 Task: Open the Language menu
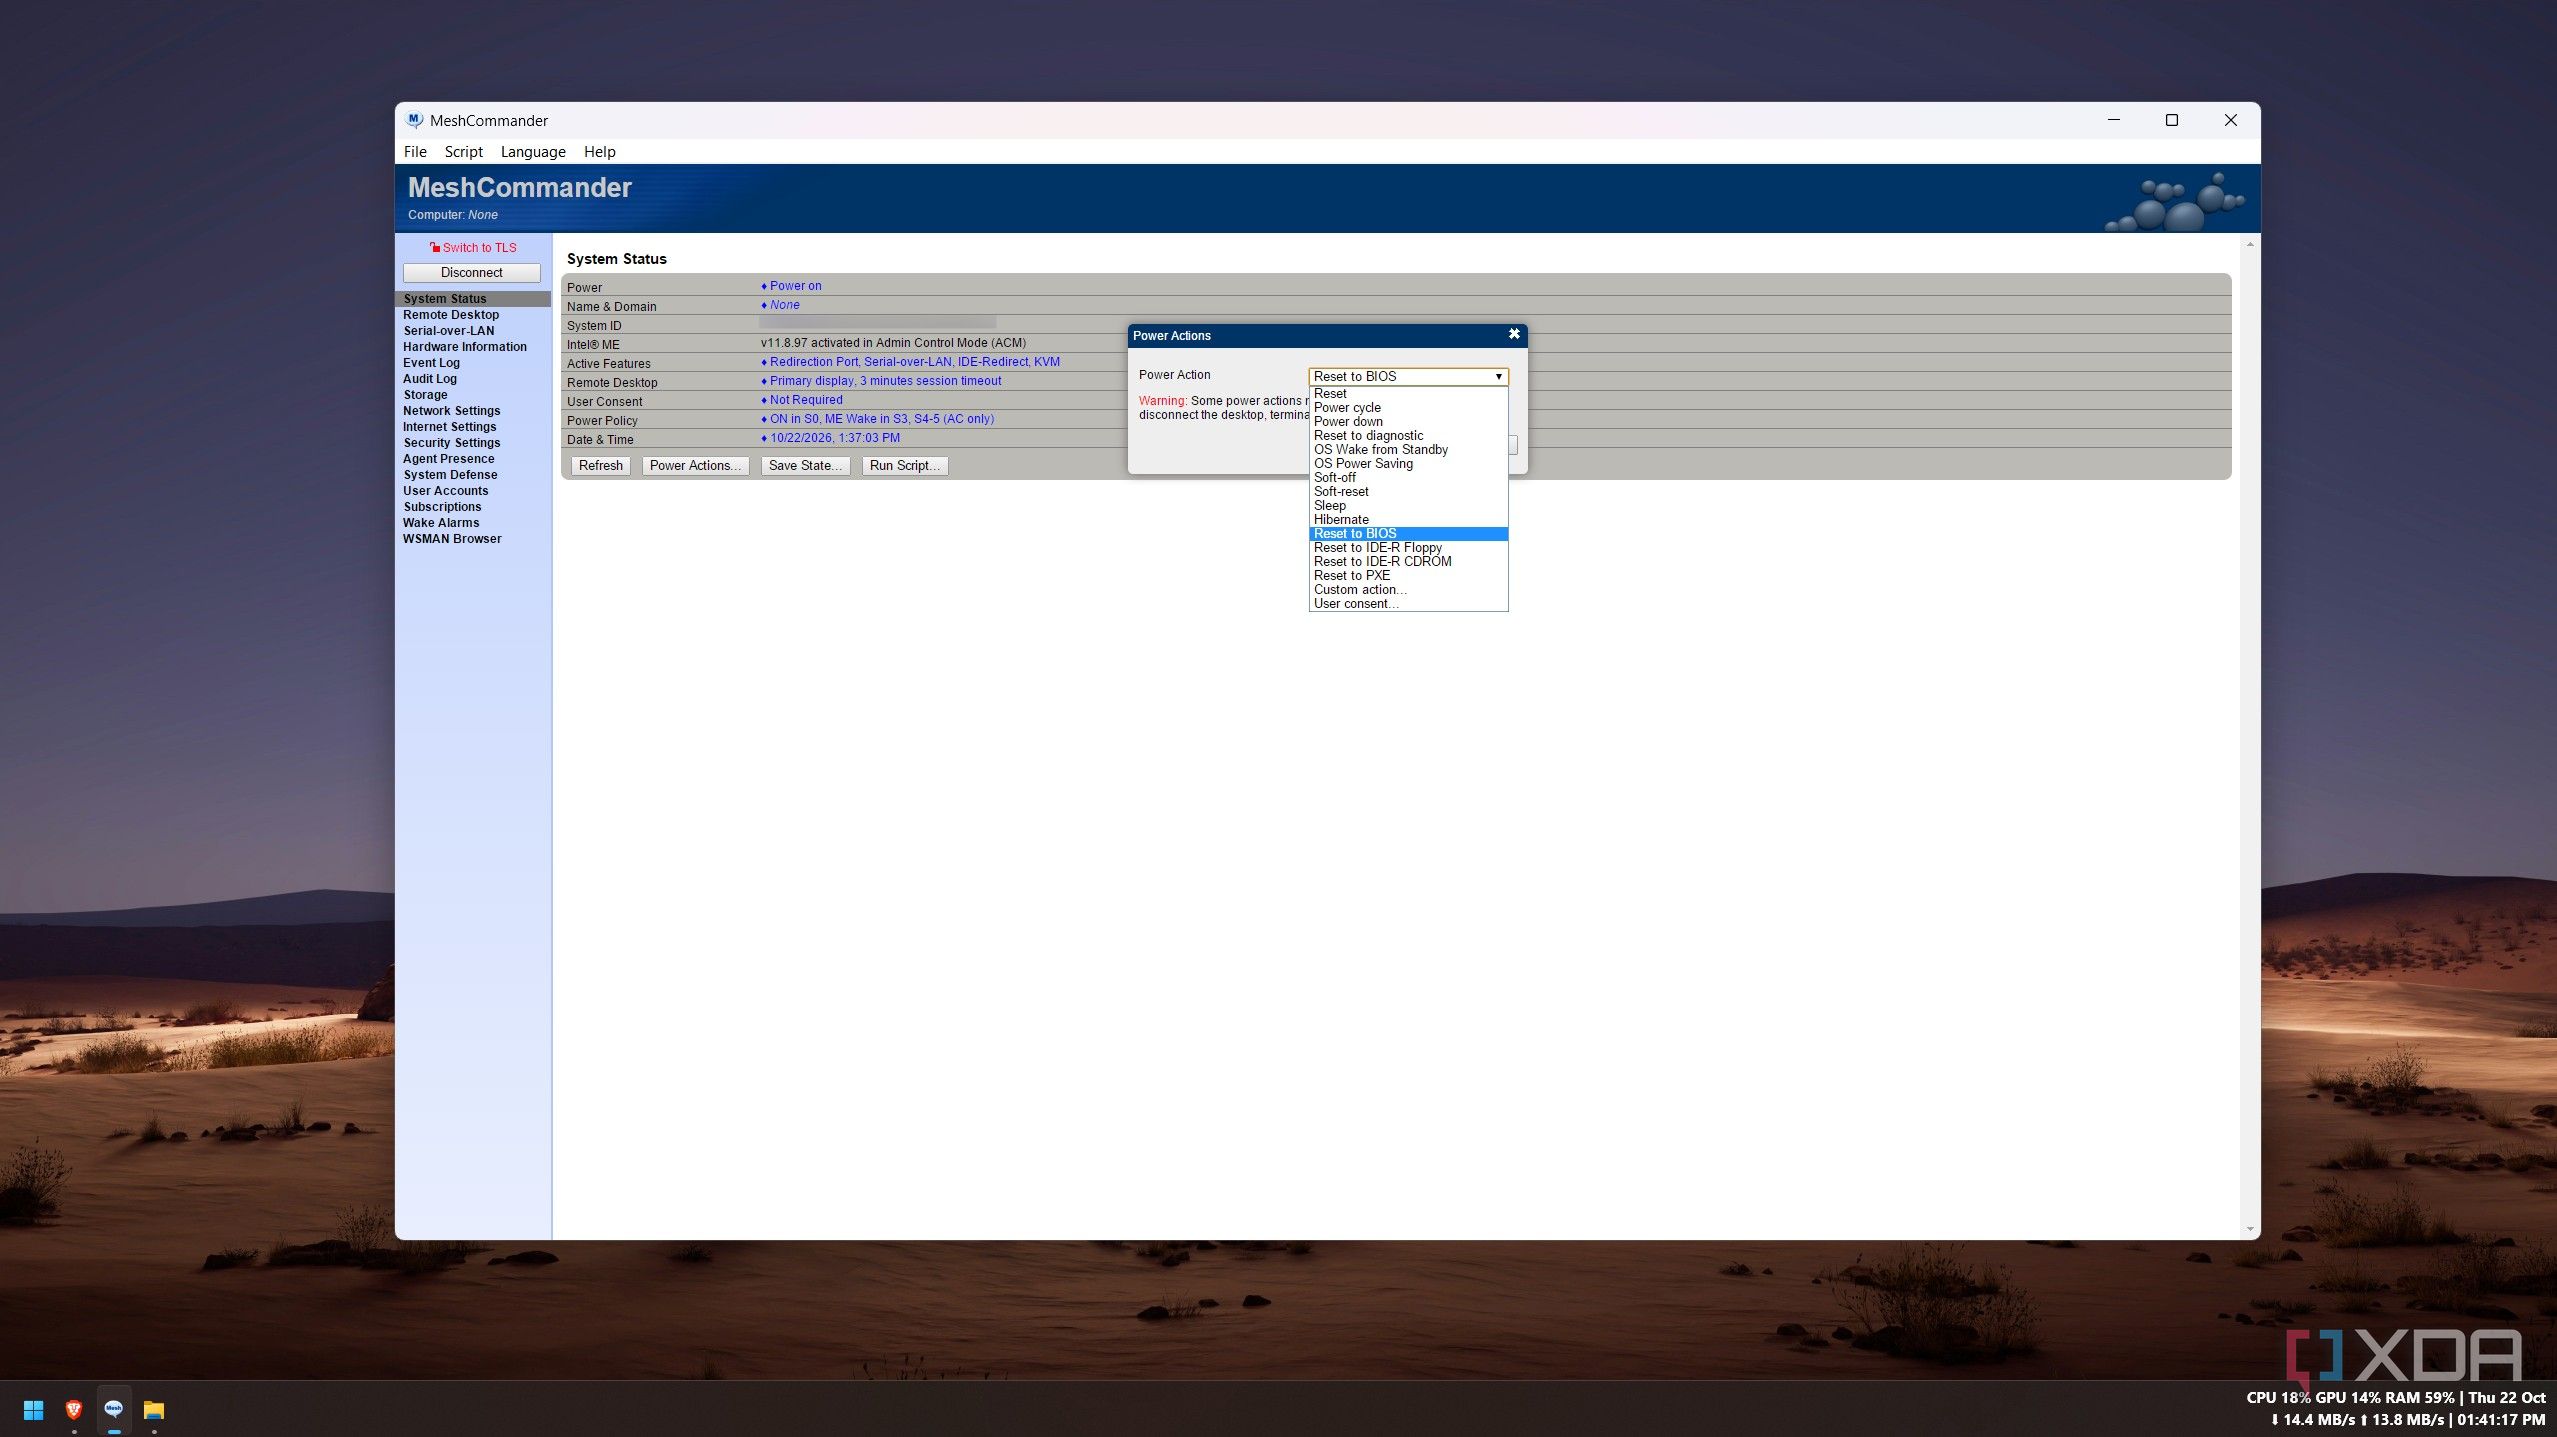pos(533,151)
